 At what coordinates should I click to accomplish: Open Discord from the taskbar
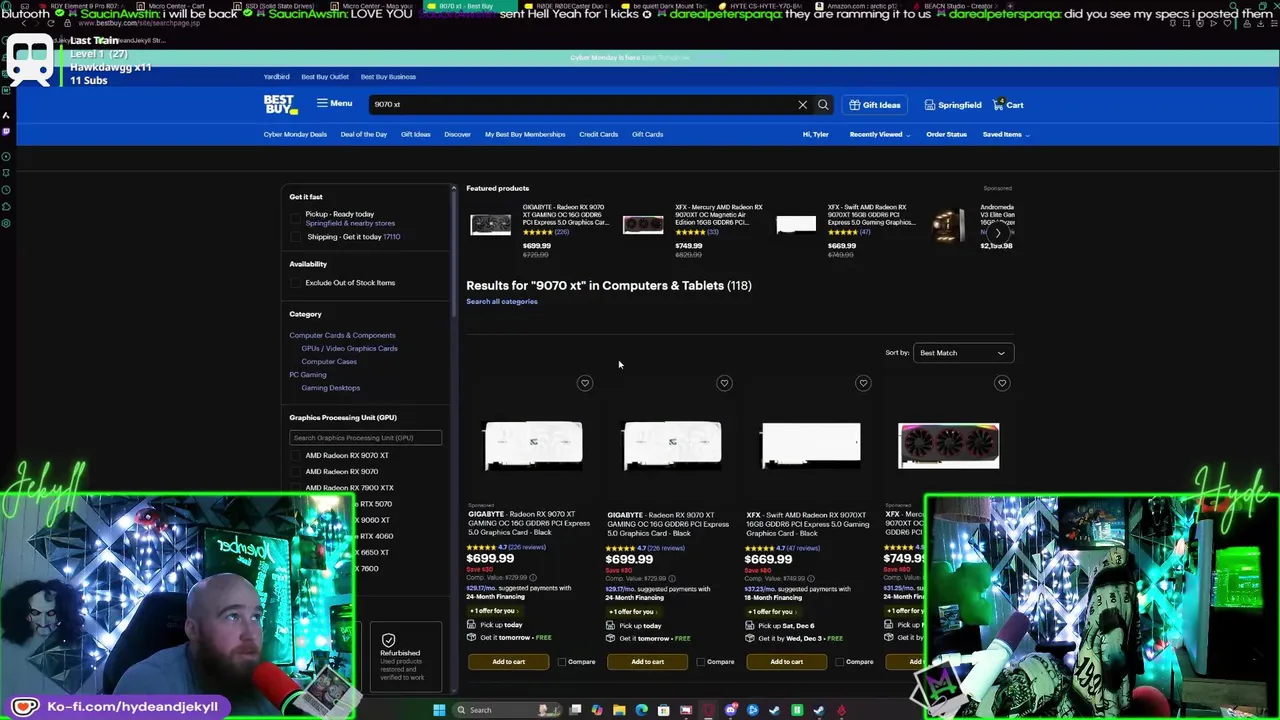pos(731,710)
